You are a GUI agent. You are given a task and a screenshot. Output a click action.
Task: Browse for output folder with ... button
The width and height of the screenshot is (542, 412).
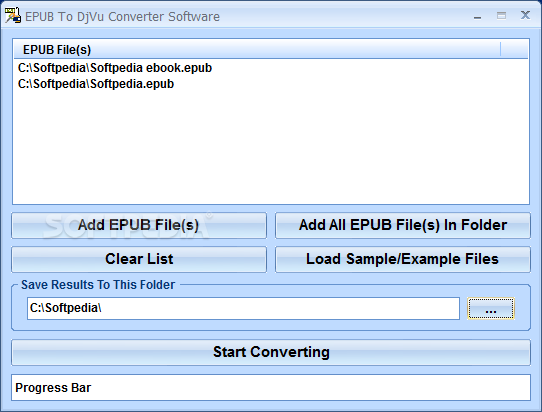pyautogui.click(x=491, y=308)
